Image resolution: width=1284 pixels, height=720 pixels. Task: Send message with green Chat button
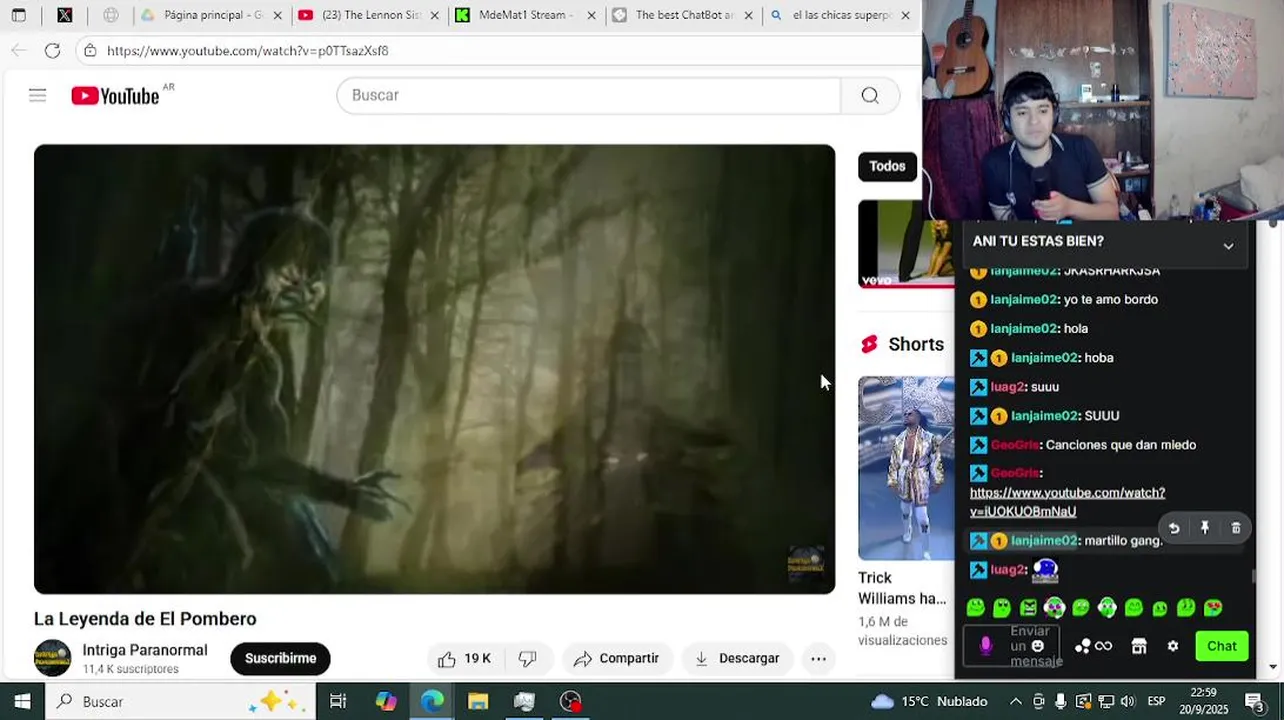[1222, 646]
